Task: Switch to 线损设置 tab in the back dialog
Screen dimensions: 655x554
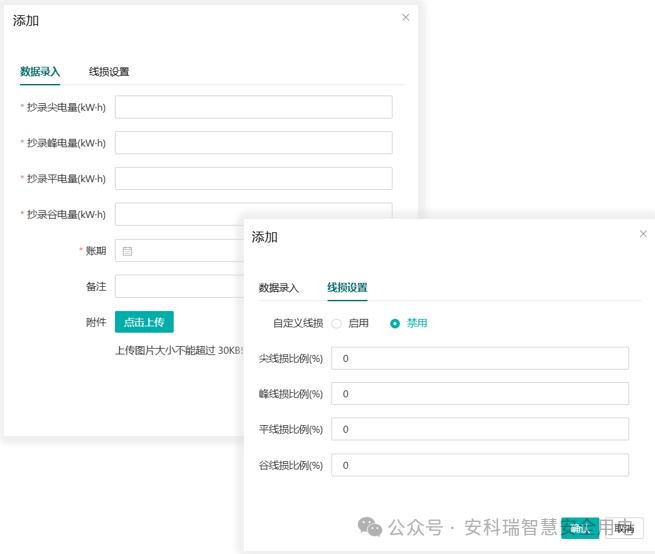Action: 109,71
